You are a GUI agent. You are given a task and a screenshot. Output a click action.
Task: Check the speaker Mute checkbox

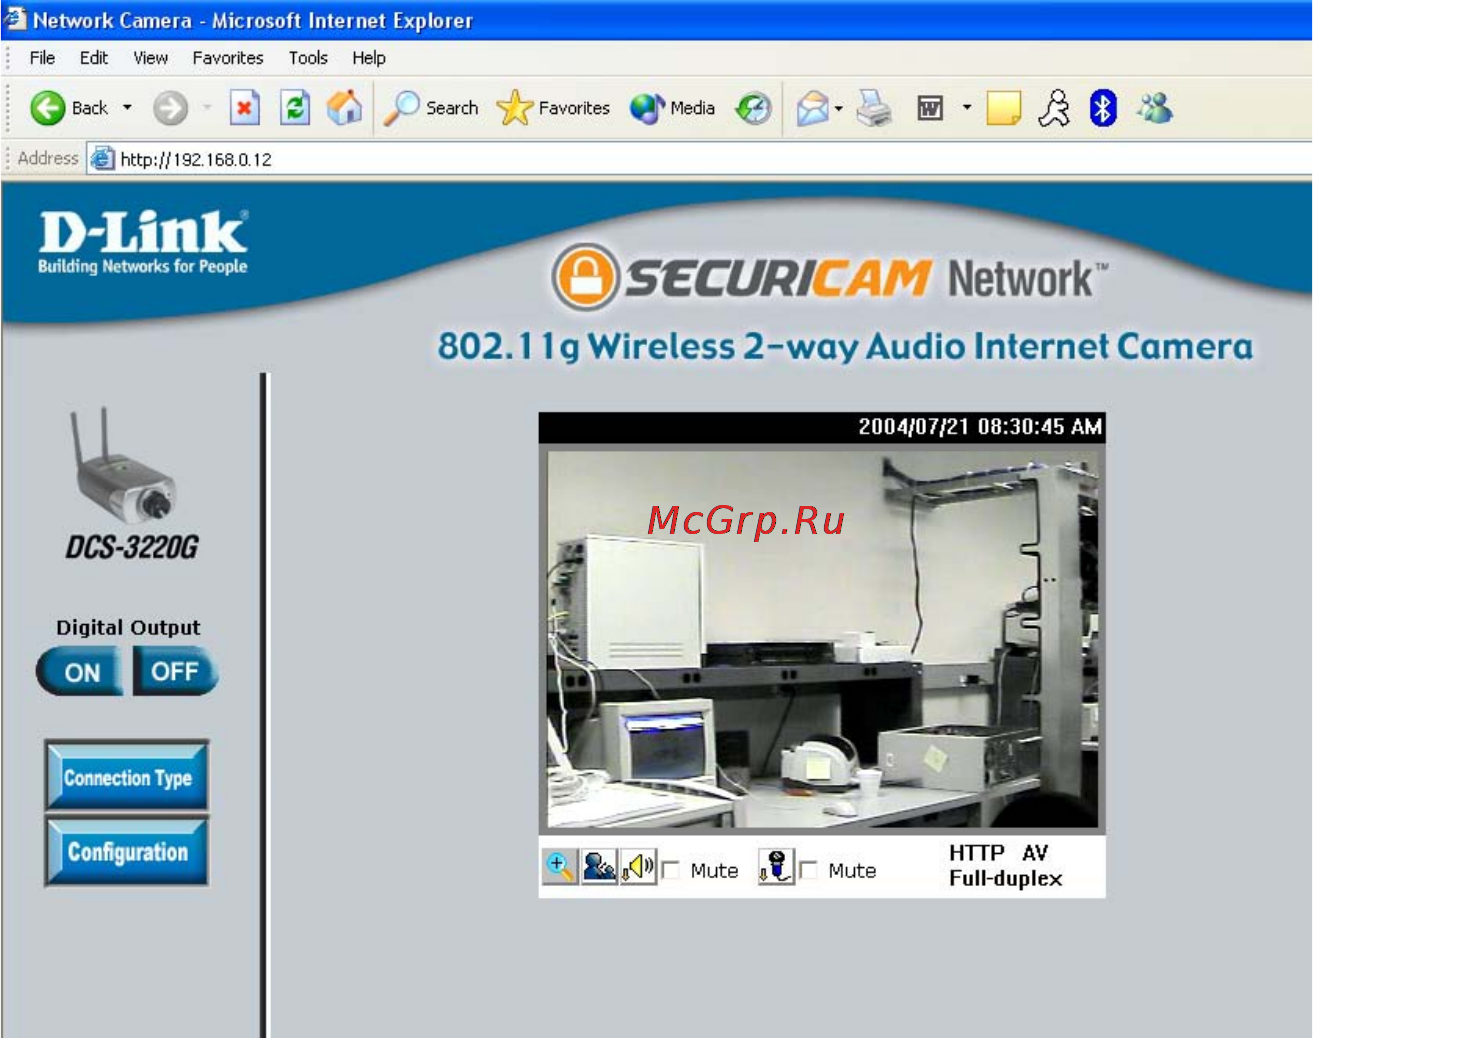671,870
